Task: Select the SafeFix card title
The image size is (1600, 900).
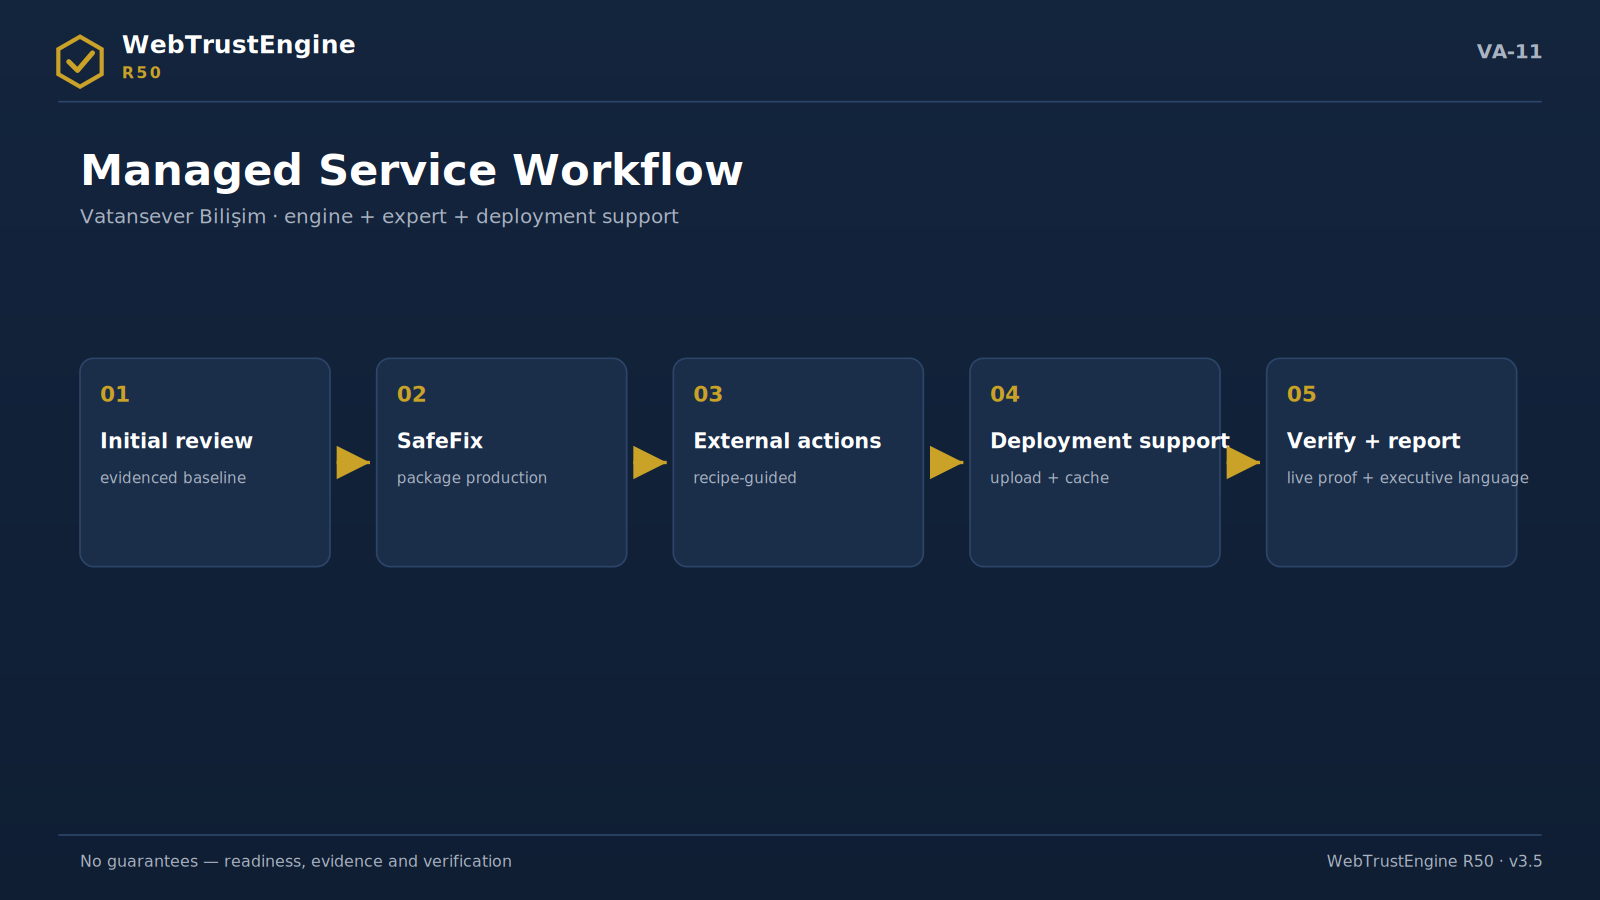Action: (x=440, y=441)
